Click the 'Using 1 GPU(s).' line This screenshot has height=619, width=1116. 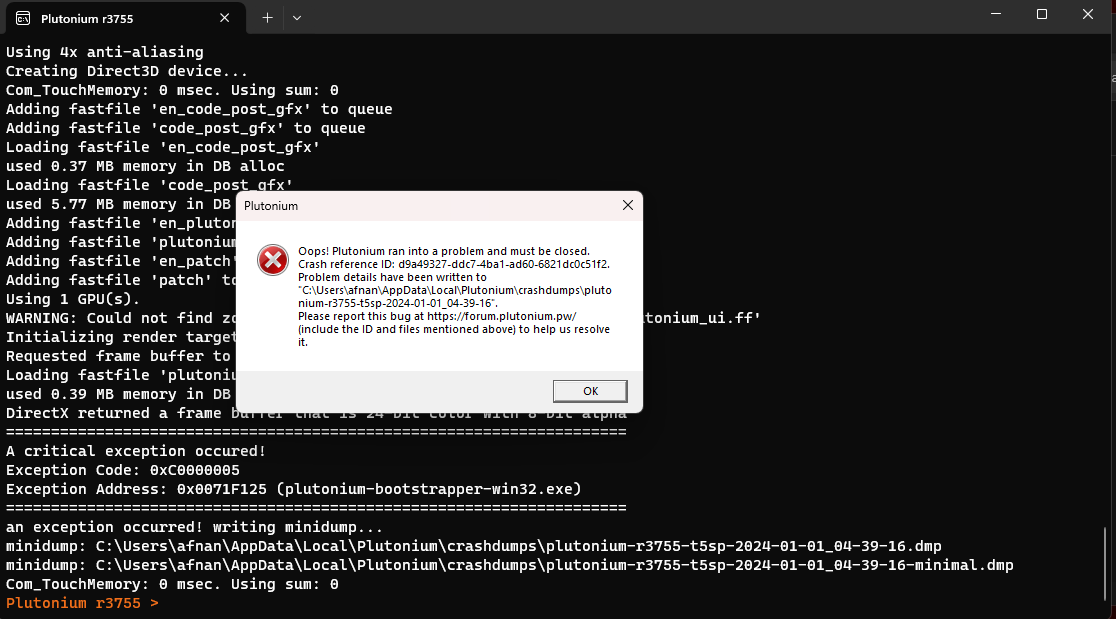click(x=73, y=300)
